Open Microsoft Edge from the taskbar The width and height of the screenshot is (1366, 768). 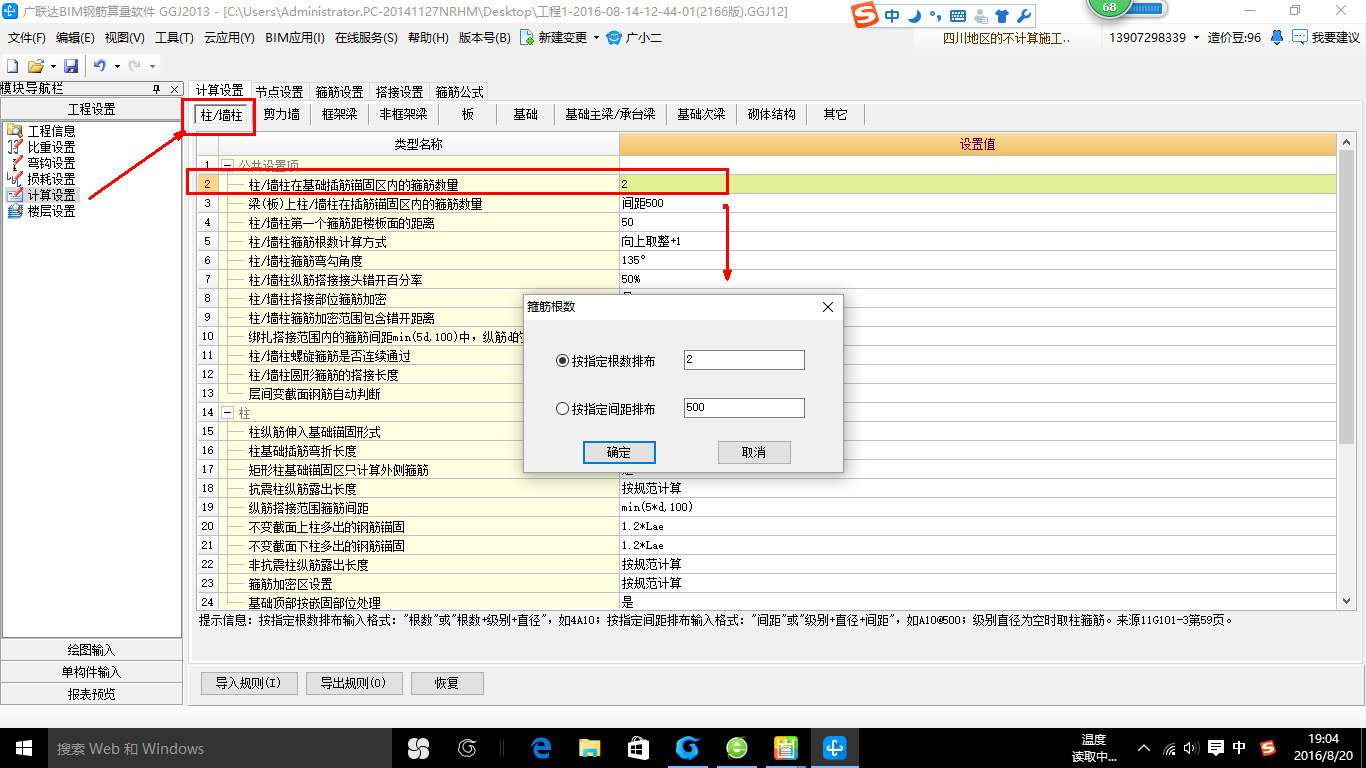(542, 748)
